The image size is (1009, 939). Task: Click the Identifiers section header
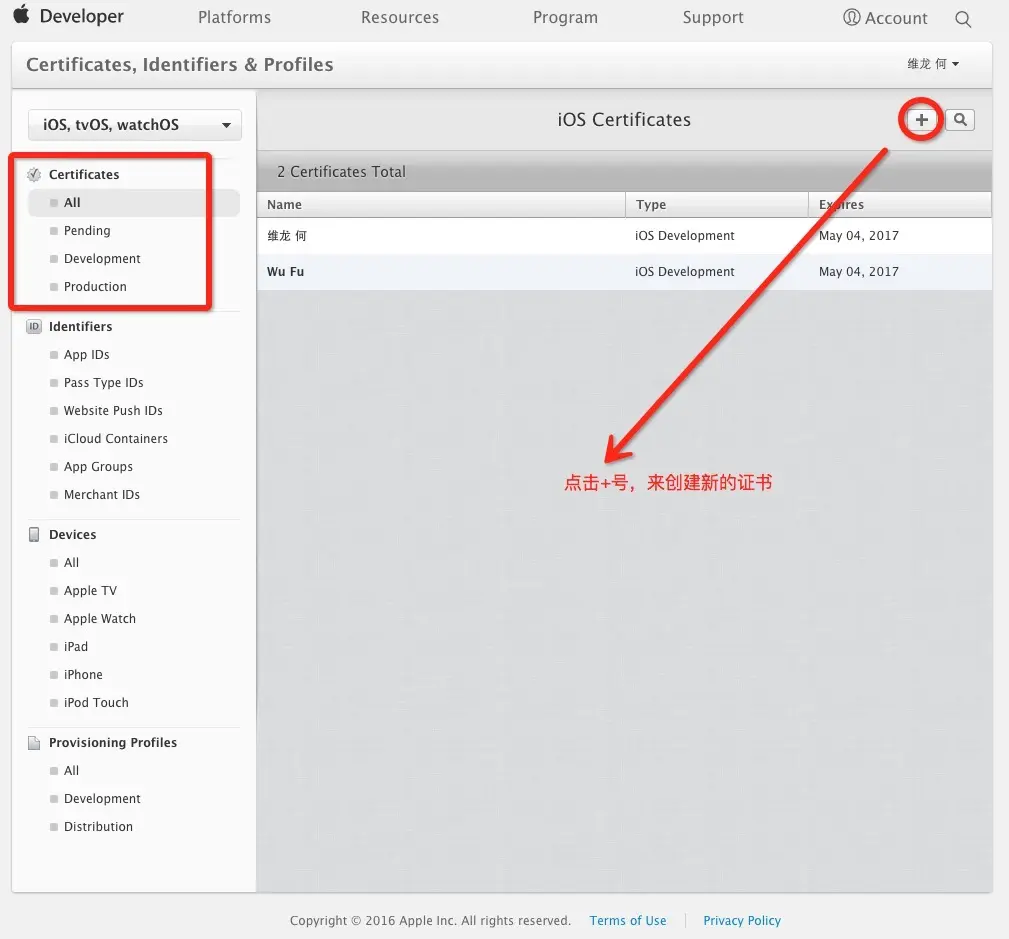[x=80, y=326]
